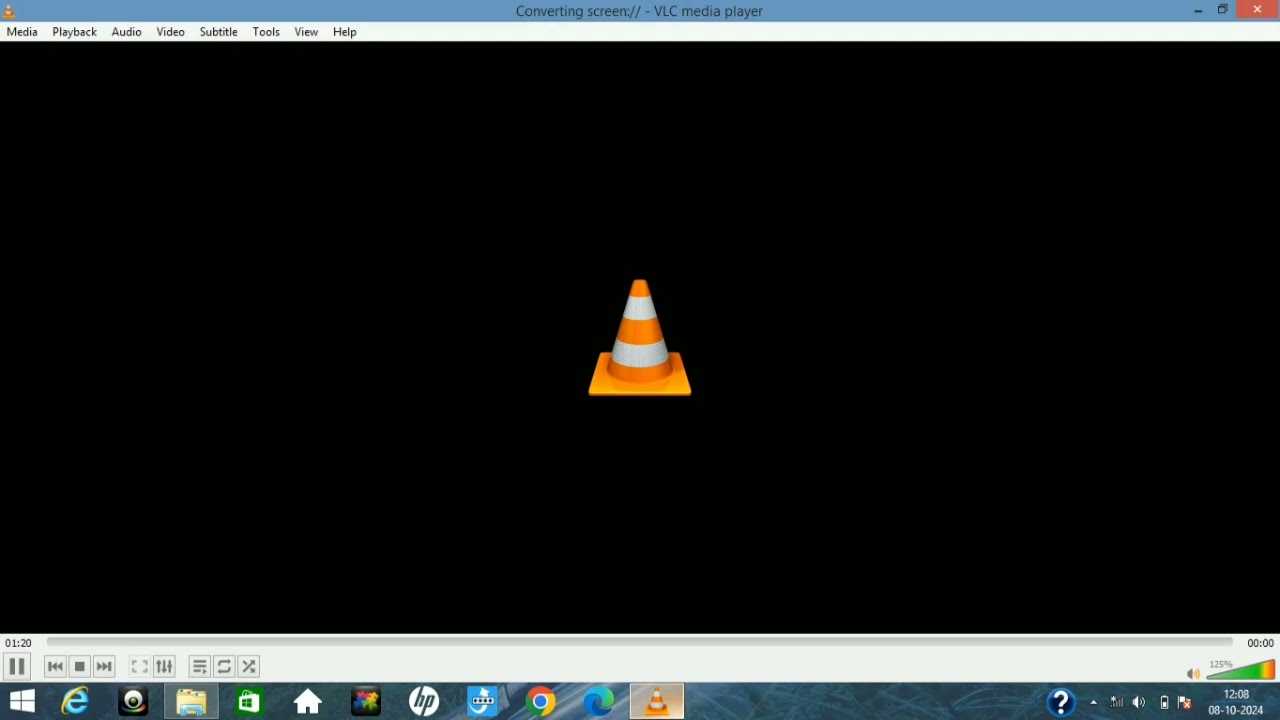The width and height of the screenshot is (1280, 720).
Task: Close the VLC media player window
Action: coord(1258,10)
